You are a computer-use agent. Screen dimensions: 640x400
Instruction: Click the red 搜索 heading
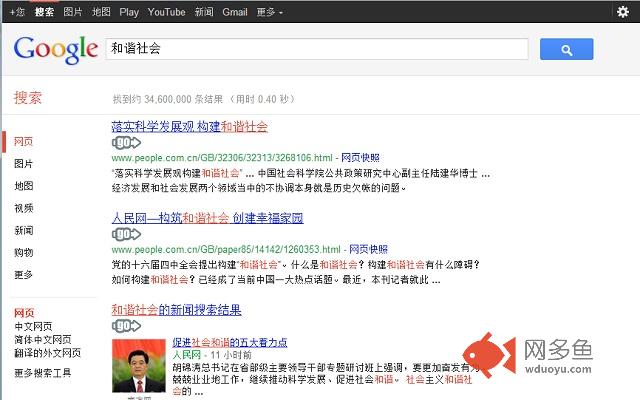(28, 98)
